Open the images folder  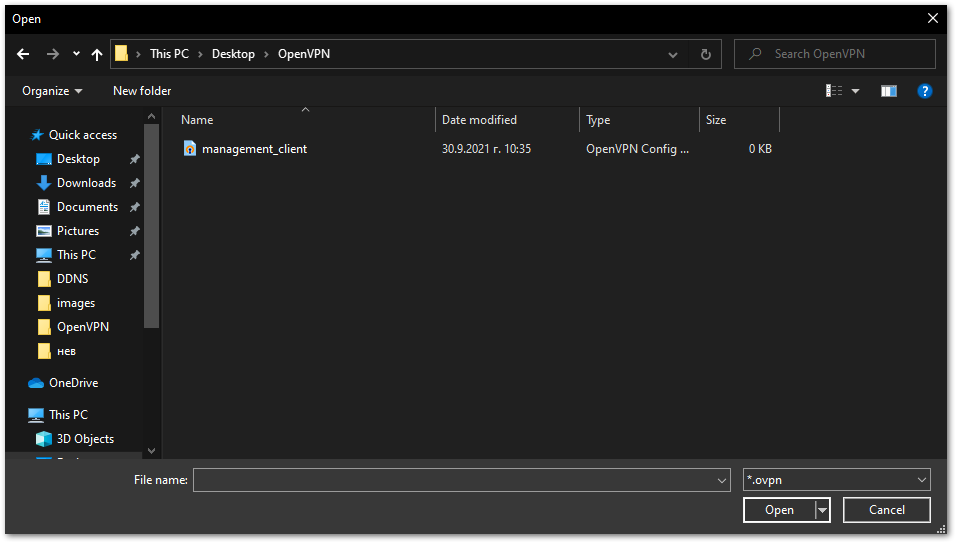[76, 303]
